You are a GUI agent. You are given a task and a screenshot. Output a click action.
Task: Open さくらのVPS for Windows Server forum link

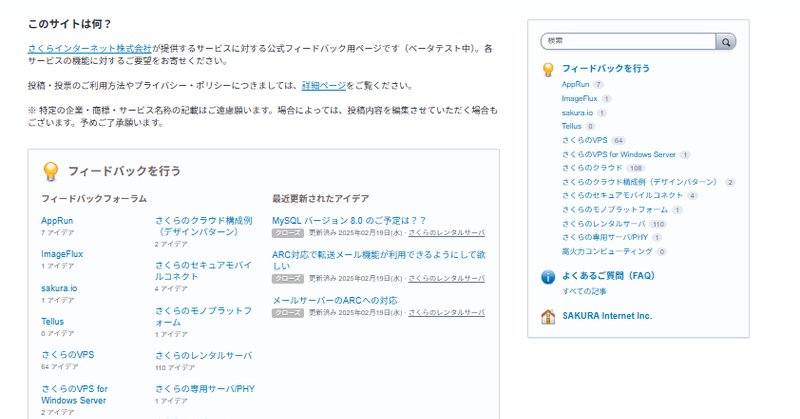point(74,395)
